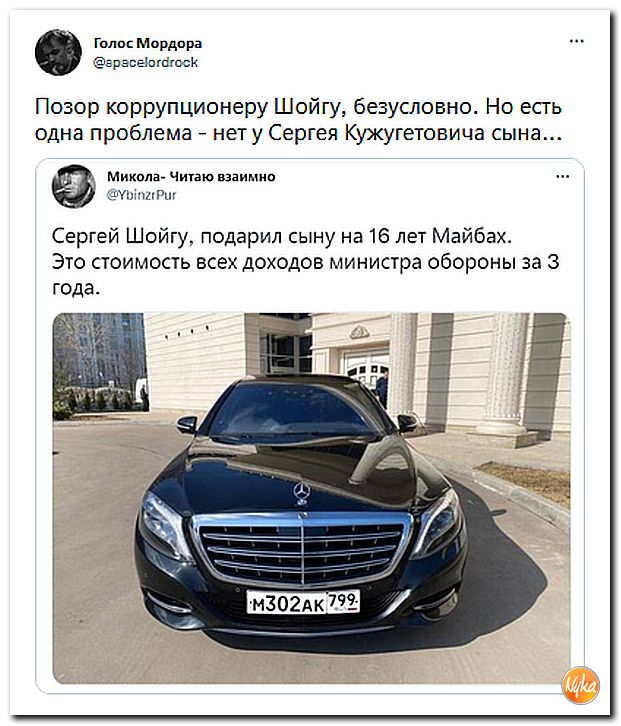The height and width of the screenshot is (726, 621).
Task: Click the Голос Мордора display name
Action: click(148, 43)
